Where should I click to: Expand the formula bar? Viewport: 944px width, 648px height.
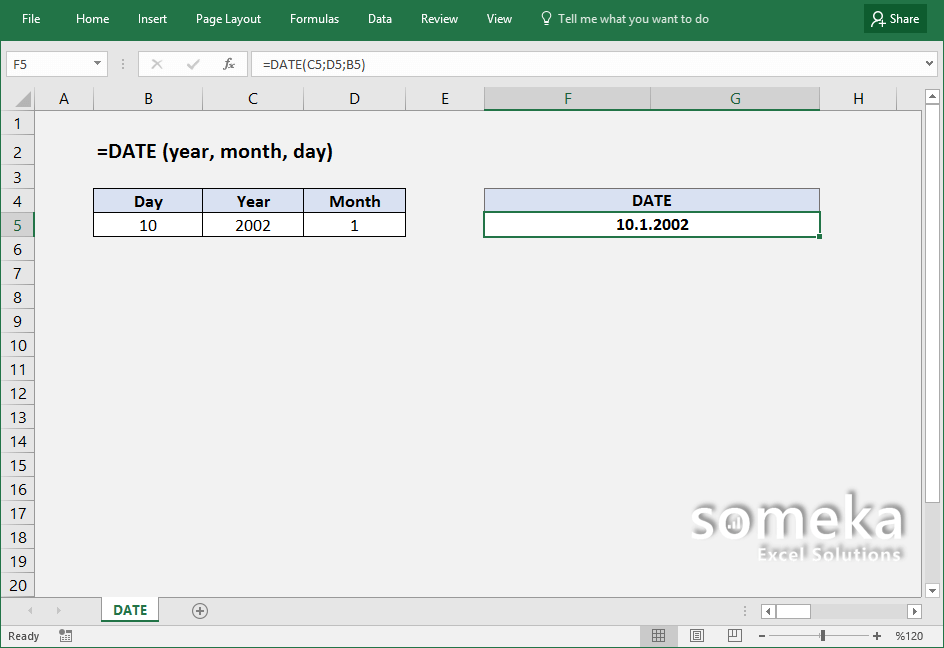coord(929,63)
